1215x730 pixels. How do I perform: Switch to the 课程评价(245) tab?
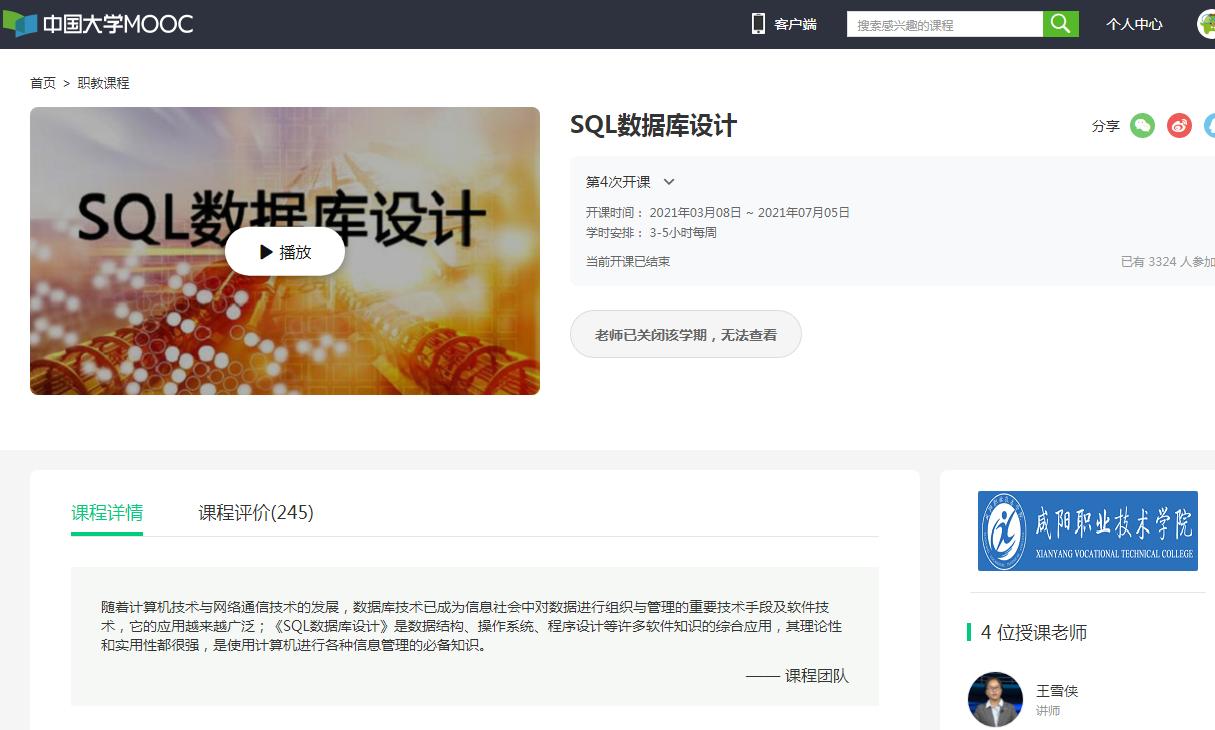tap(256, 513)
